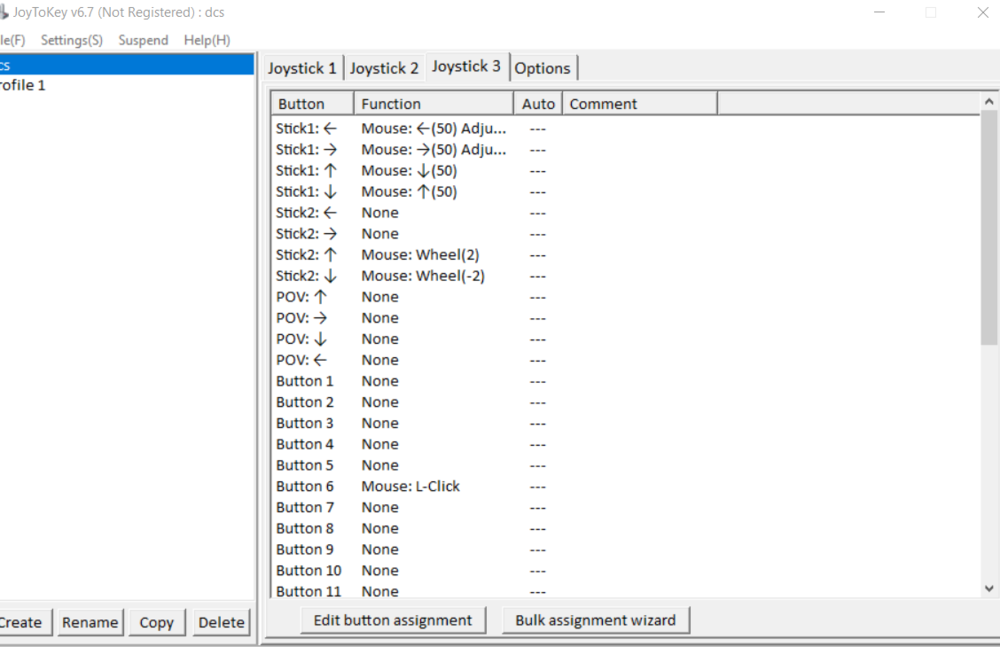Select Button 6 Mouse L-Click row
This screenshot has height=647, width=1000.
[x=625, y=486]
